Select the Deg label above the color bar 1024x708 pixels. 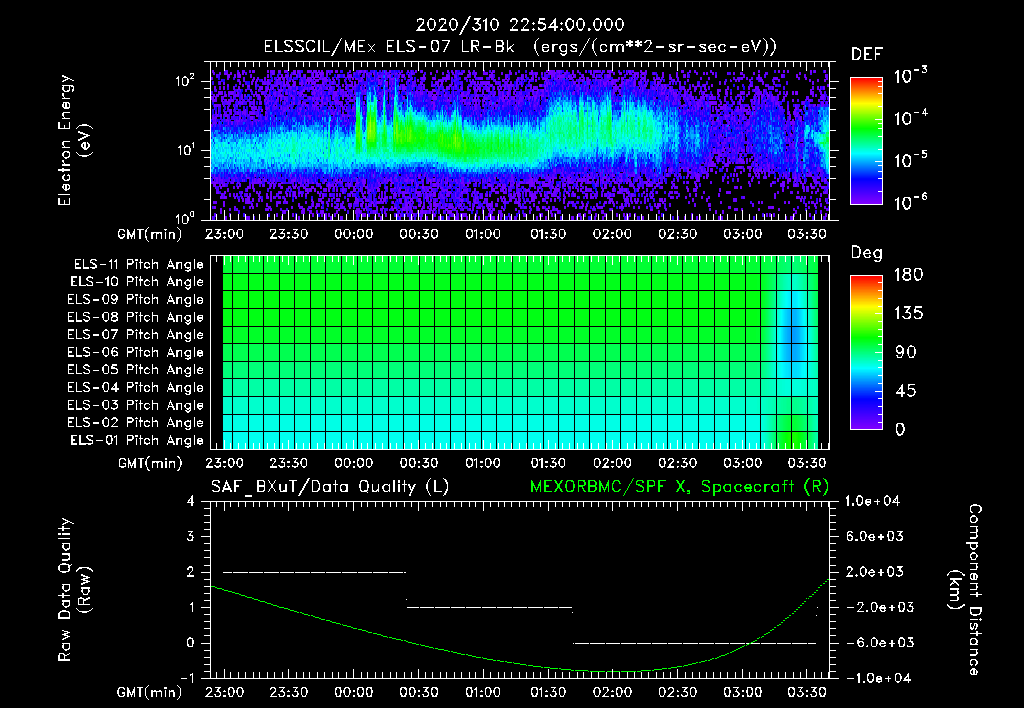(866, 253)
